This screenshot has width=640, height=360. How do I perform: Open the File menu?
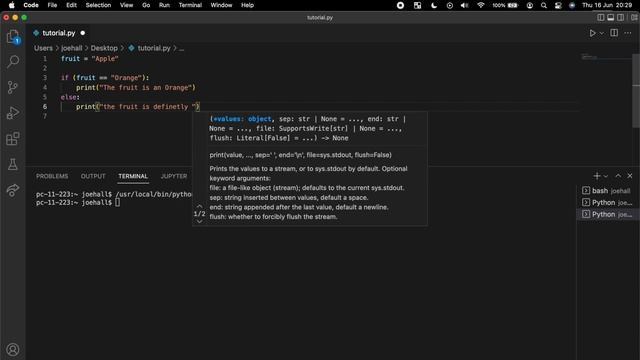[52, 5]
